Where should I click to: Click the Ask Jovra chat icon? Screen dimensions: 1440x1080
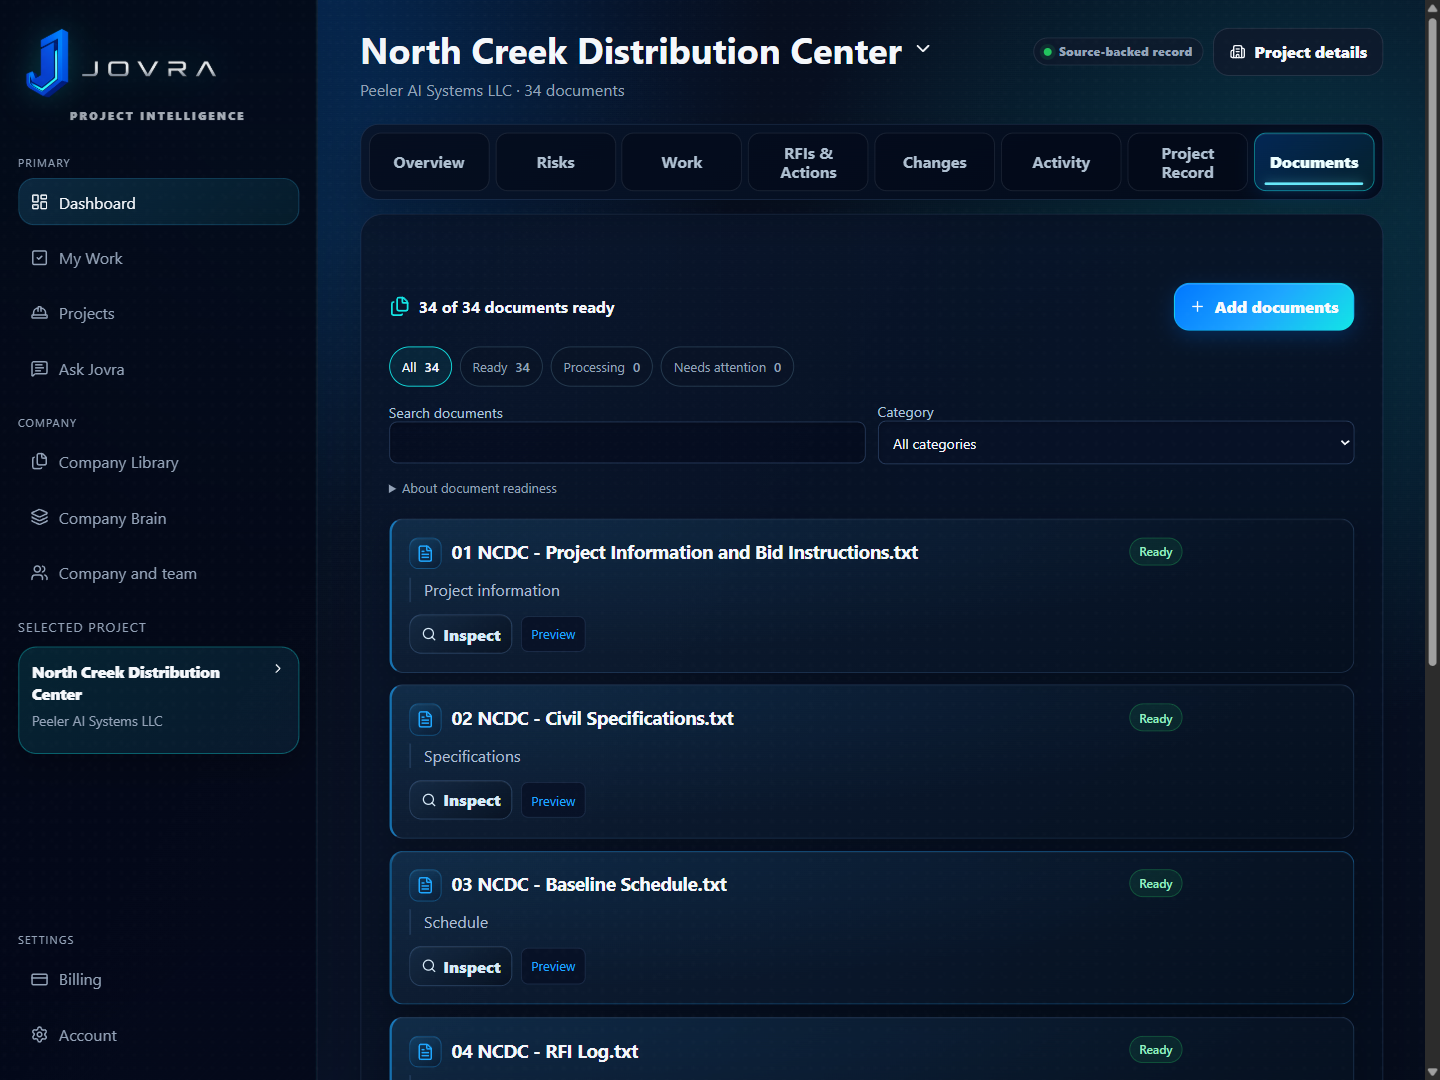click(40, 369)
